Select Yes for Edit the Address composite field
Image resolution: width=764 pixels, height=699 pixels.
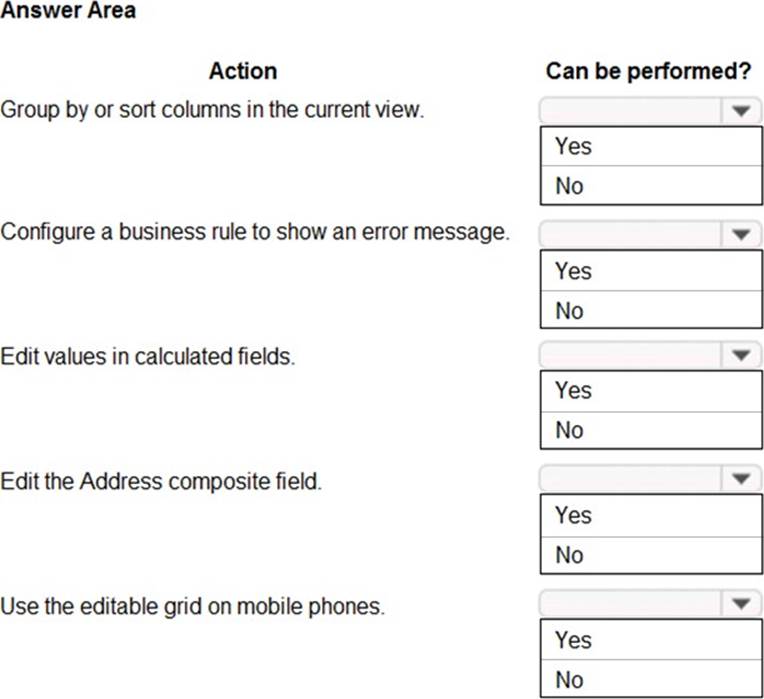point(649,515)
